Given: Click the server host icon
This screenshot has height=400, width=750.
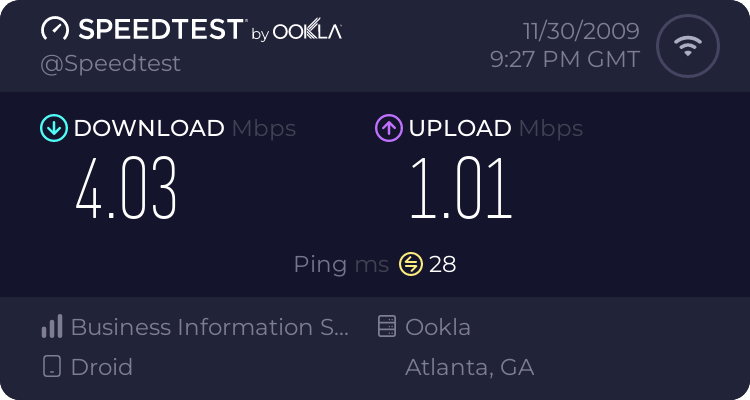Looking at the screenshot, I should 387,327.
